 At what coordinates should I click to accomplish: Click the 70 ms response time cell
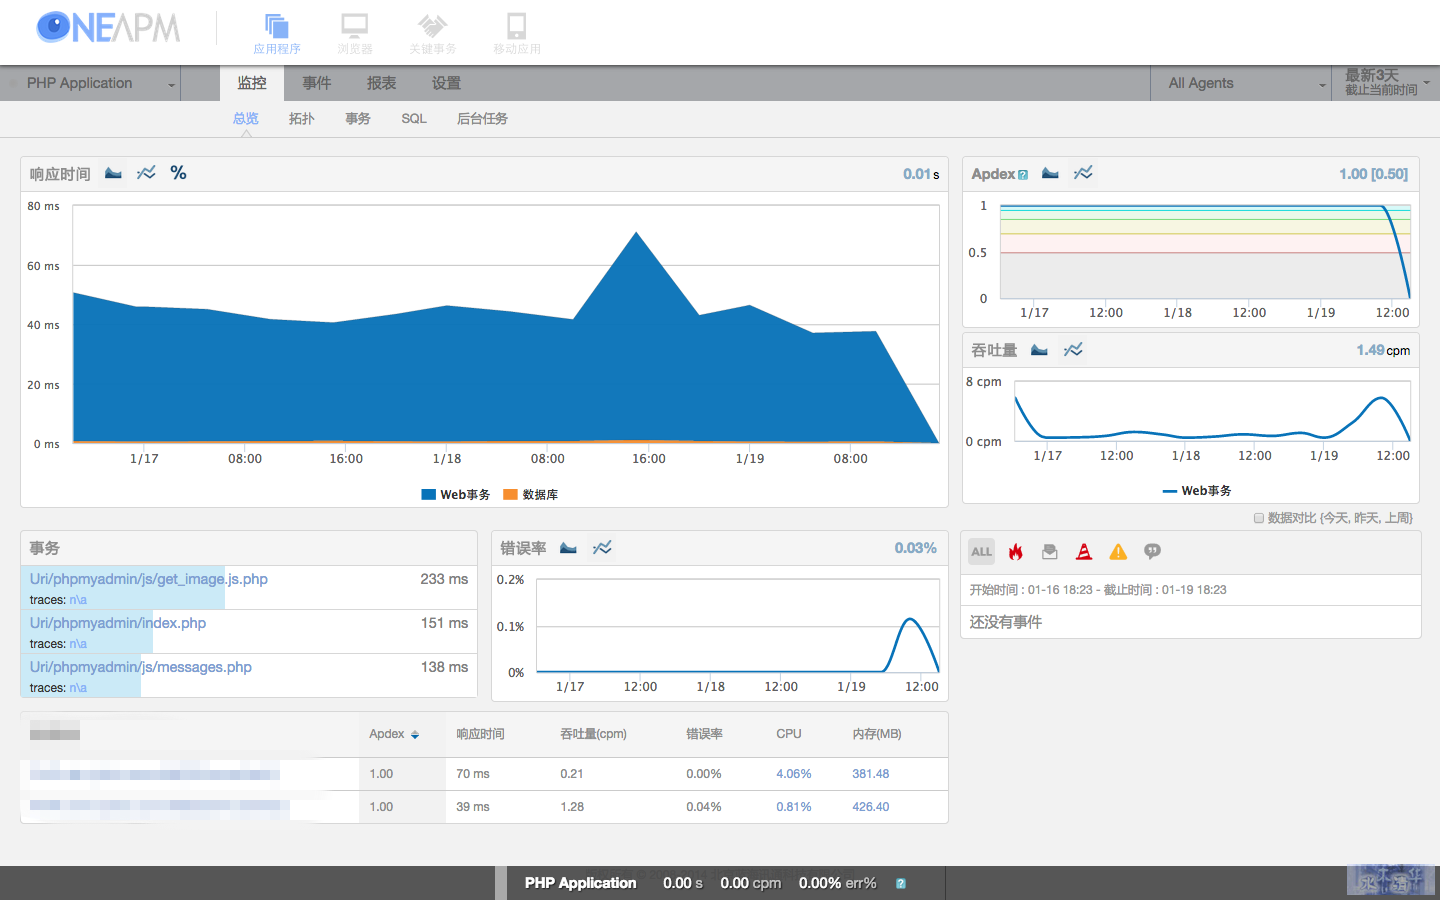point(473,774)
